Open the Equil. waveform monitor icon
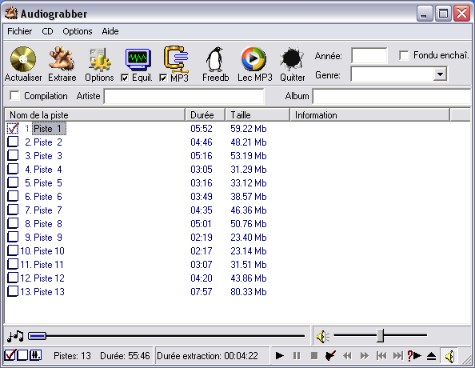This screenshot has height=368, width=475. 138,59
